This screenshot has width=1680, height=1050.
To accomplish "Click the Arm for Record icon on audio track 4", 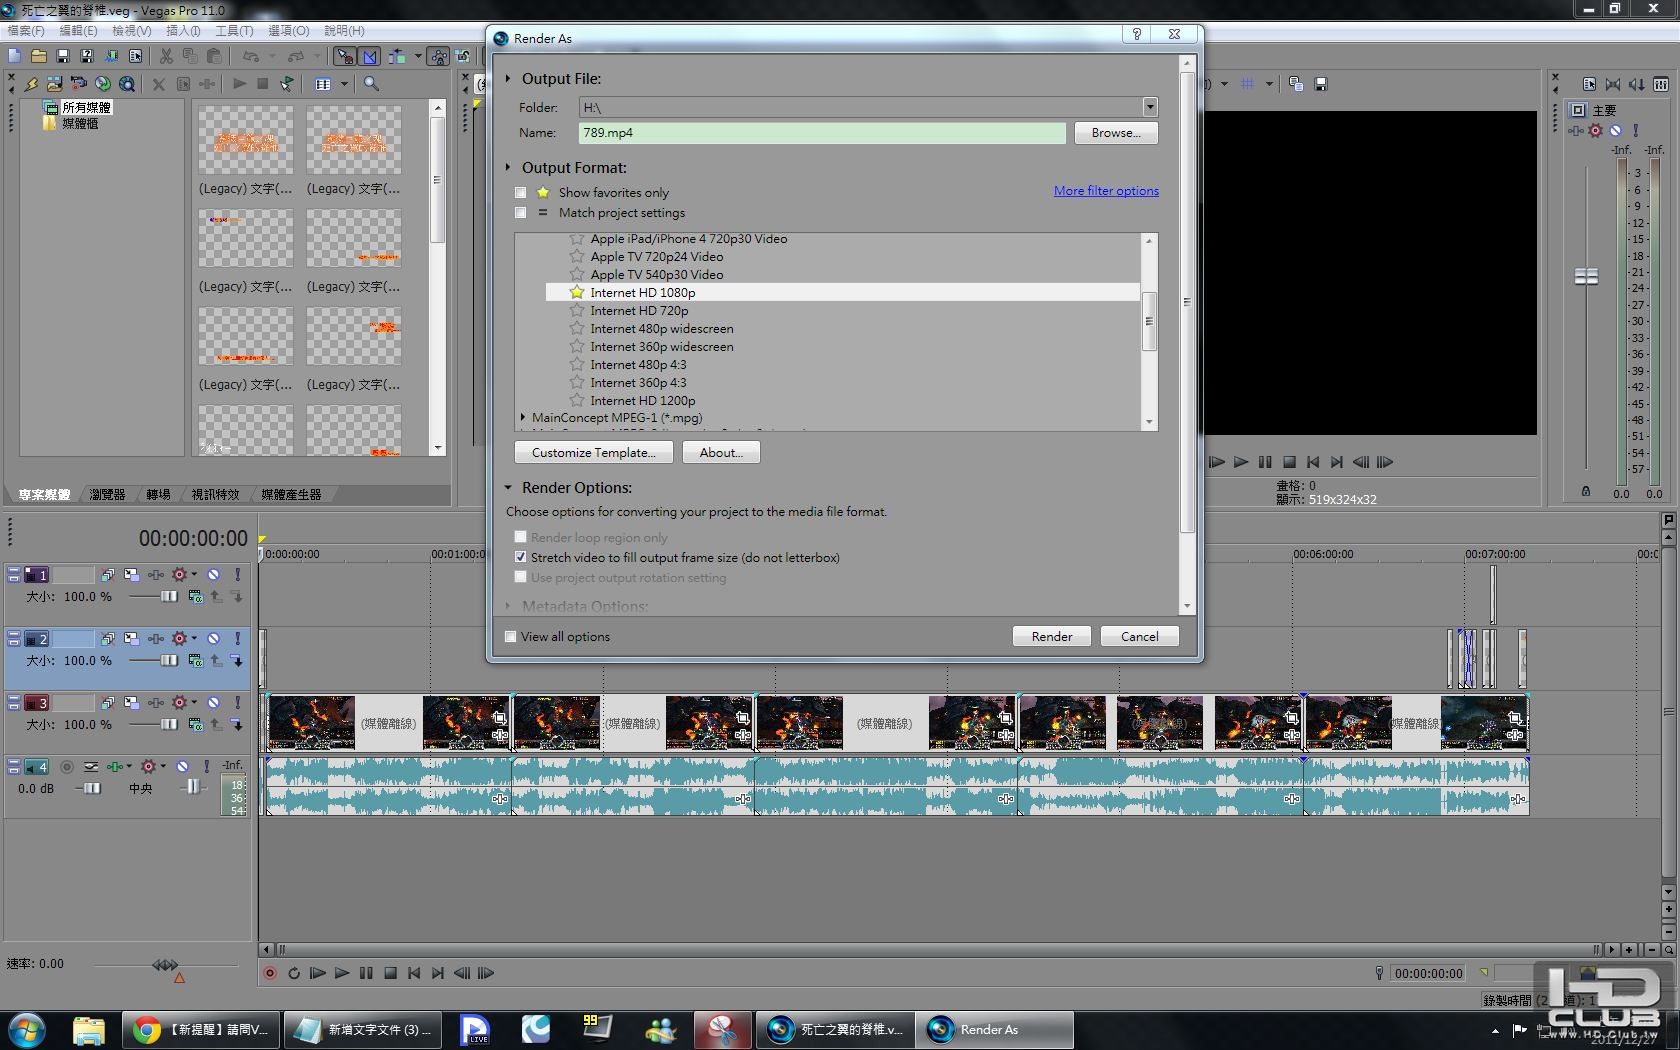I will pos(67,767).
